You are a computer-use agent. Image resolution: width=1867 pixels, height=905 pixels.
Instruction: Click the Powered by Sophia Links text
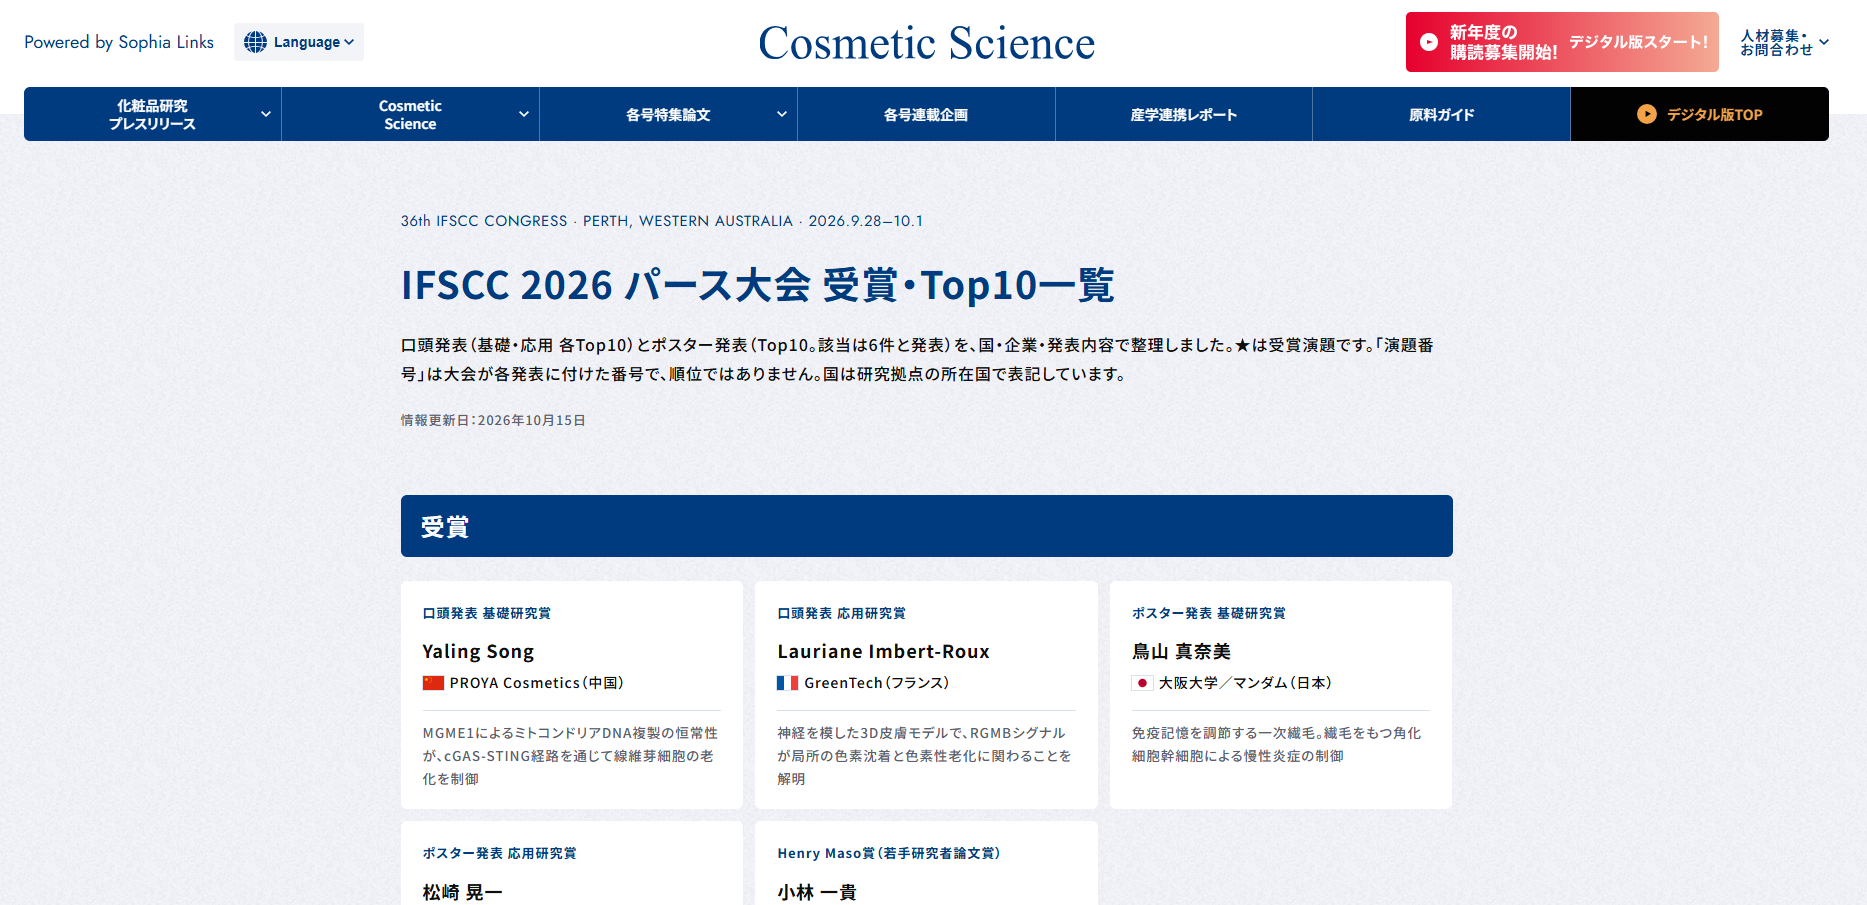coord(119,42)
